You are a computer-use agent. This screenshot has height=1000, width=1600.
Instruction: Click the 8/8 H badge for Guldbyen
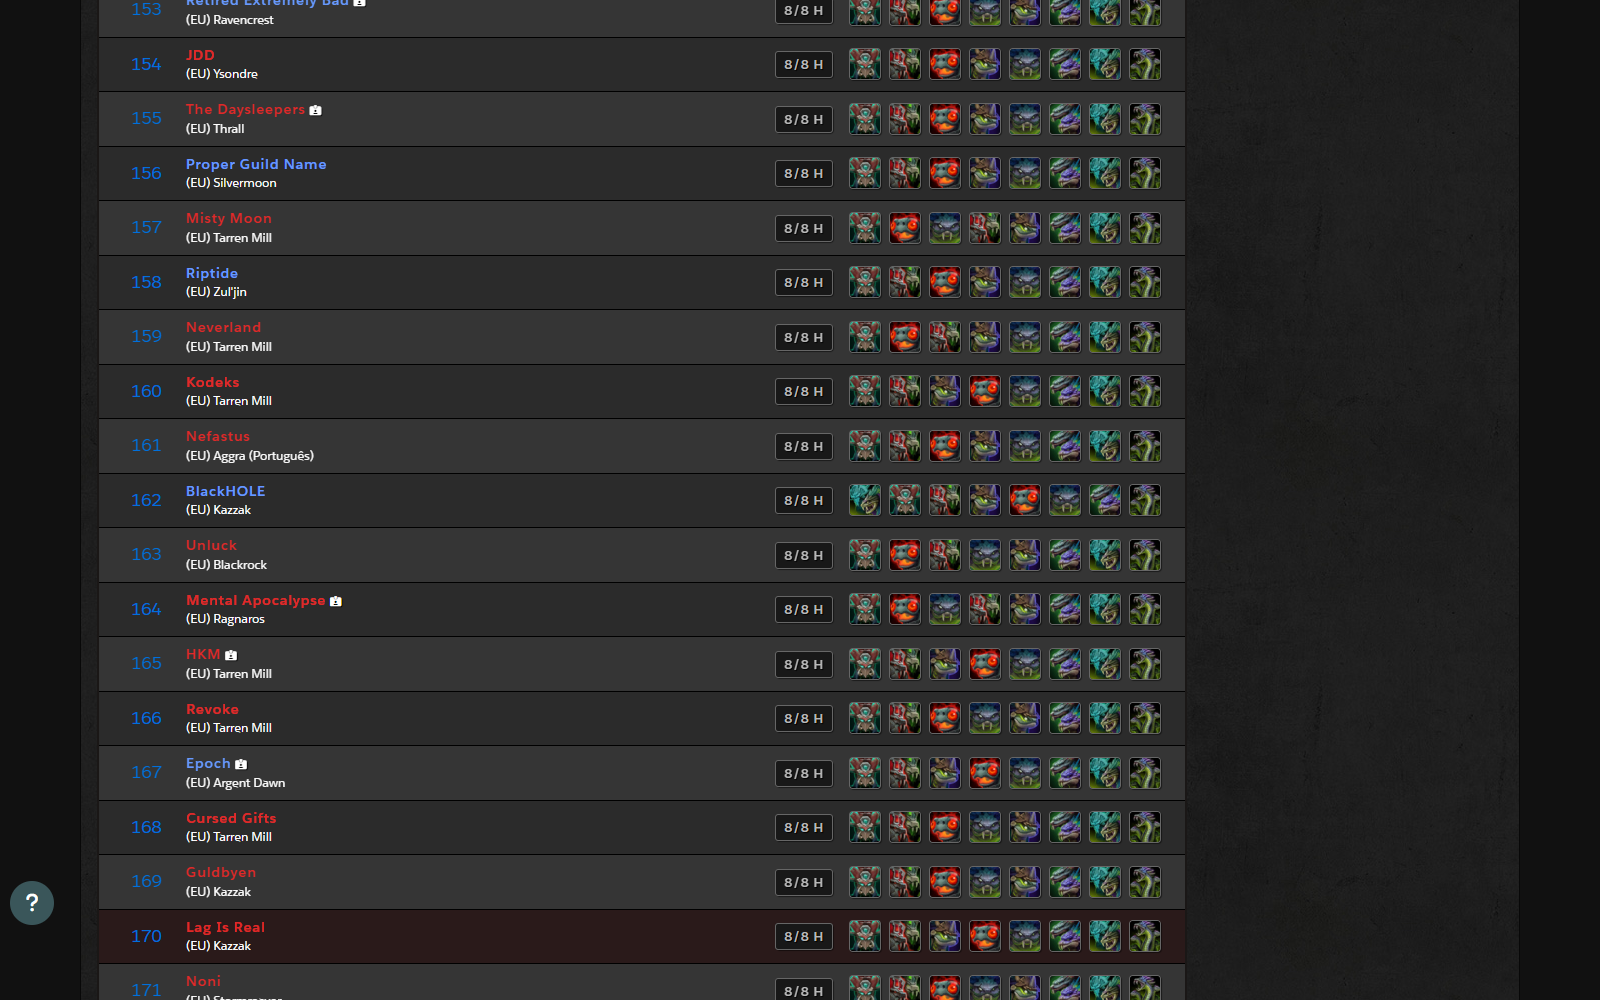tap(804, 882)
